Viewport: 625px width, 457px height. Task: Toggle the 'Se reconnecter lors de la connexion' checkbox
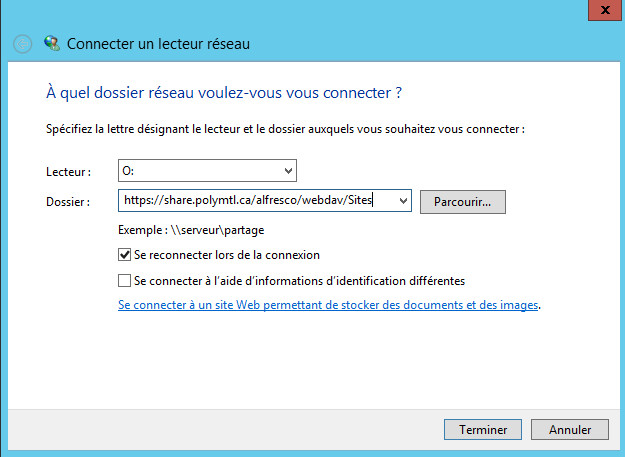pos(124,255)
